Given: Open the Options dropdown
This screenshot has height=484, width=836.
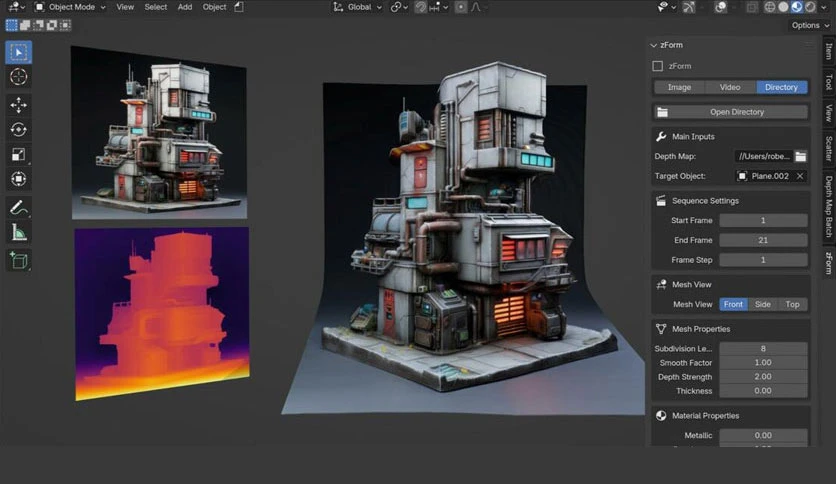Looking at the screenshot, I should (x=810, y=25).
